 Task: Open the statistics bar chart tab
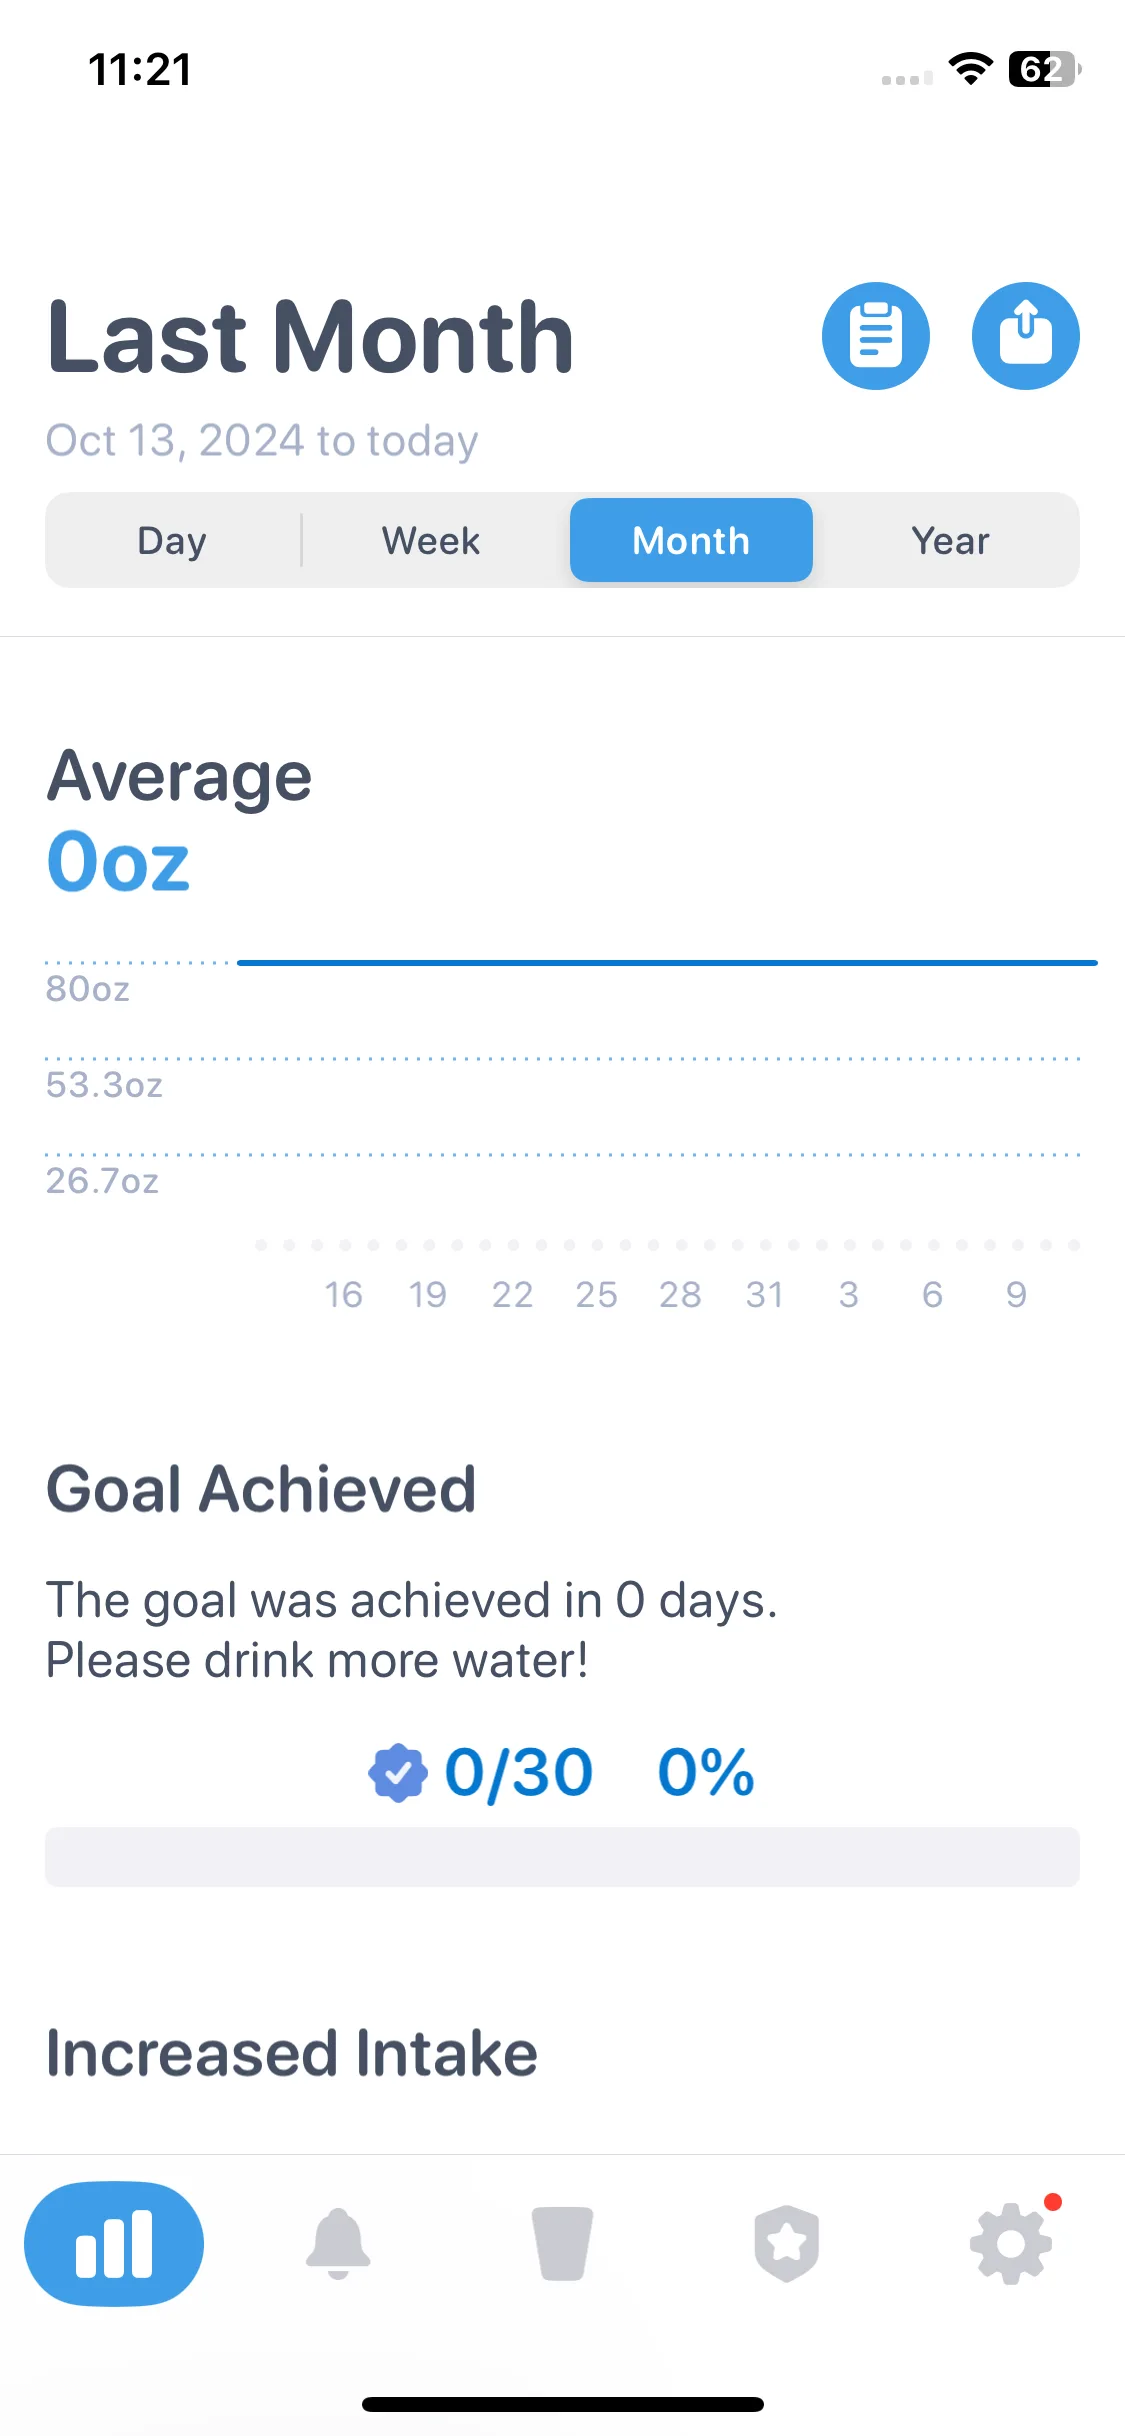[x=114, y=2244]
